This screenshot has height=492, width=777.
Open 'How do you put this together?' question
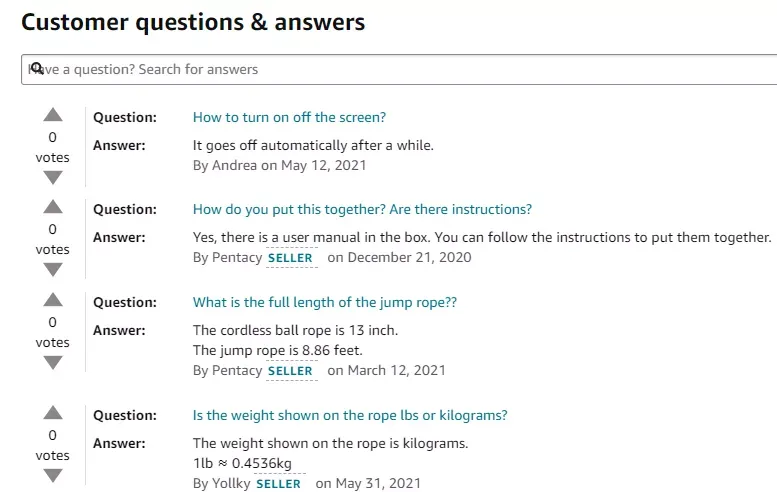362,210
